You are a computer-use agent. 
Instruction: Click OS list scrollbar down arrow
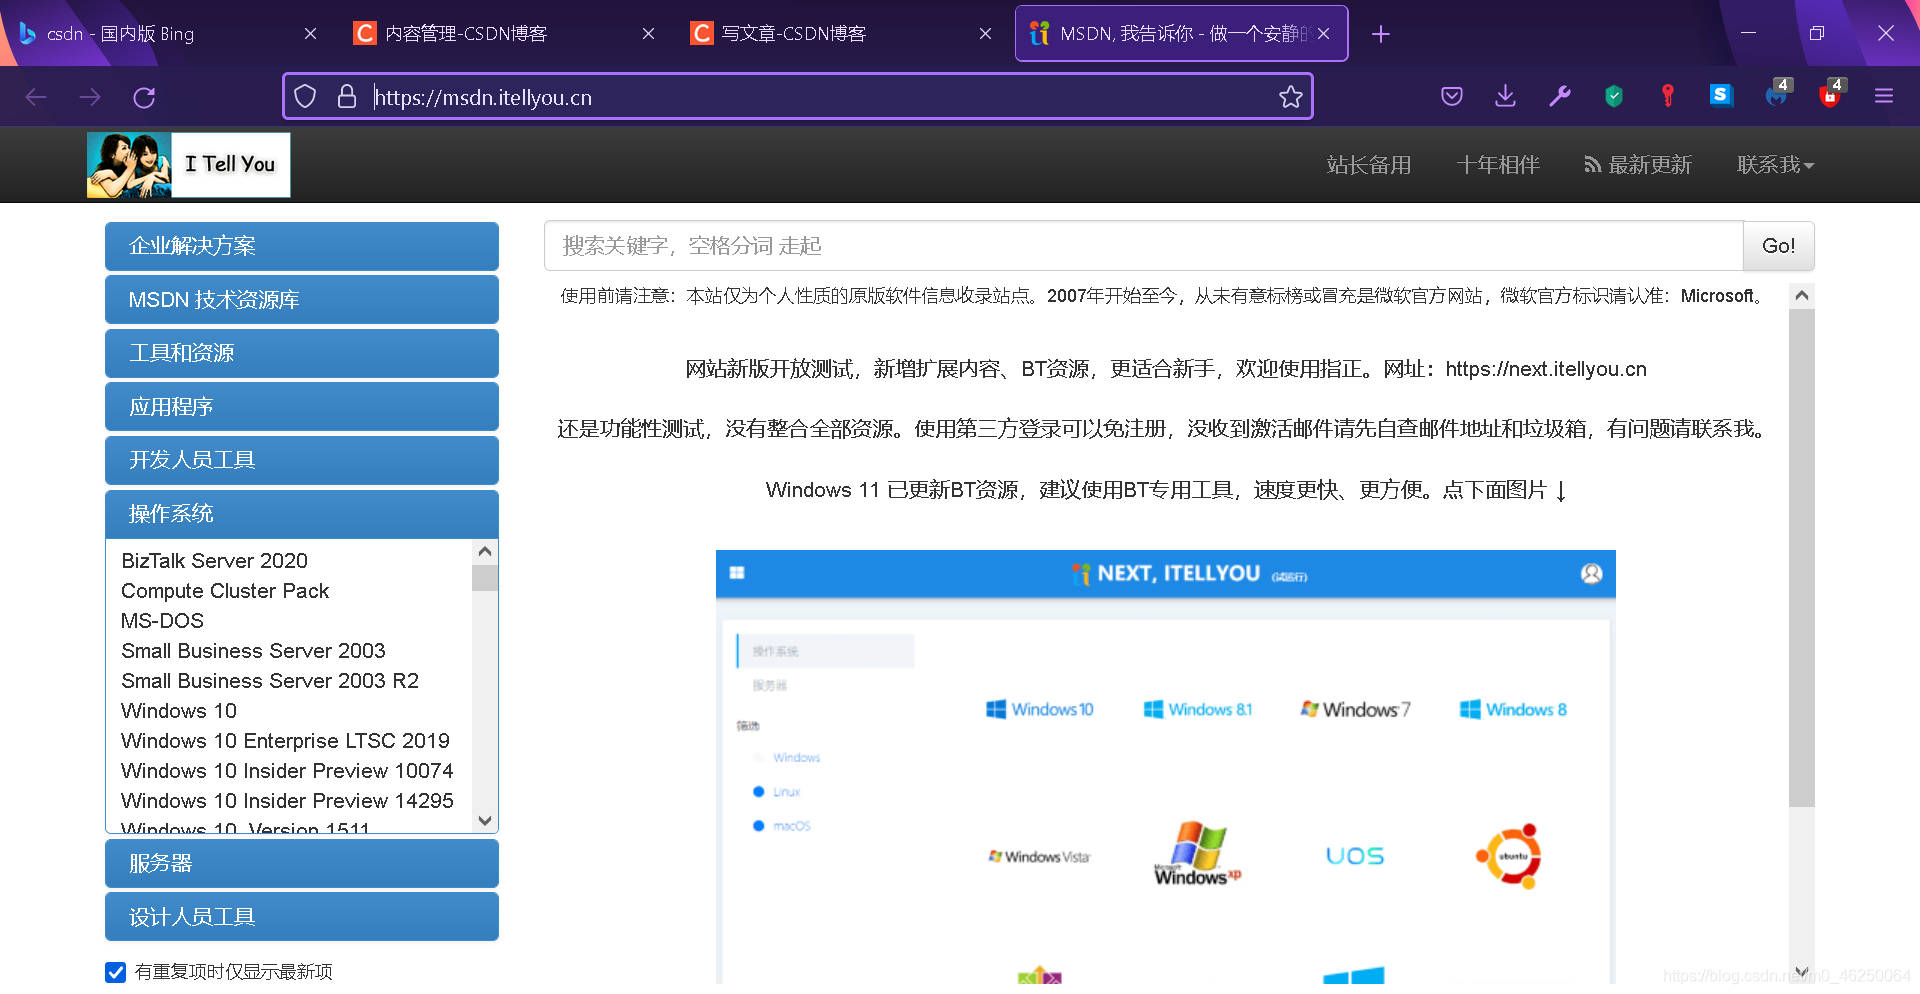[485, 820]
